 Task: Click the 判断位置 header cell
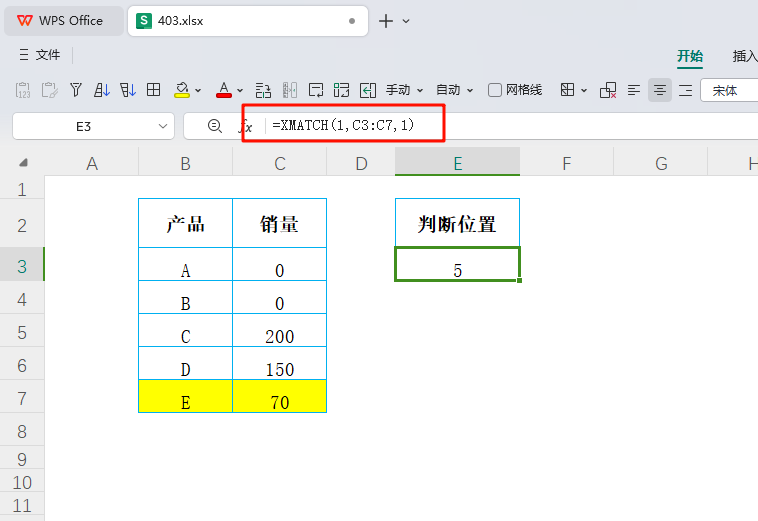(457, 223)
